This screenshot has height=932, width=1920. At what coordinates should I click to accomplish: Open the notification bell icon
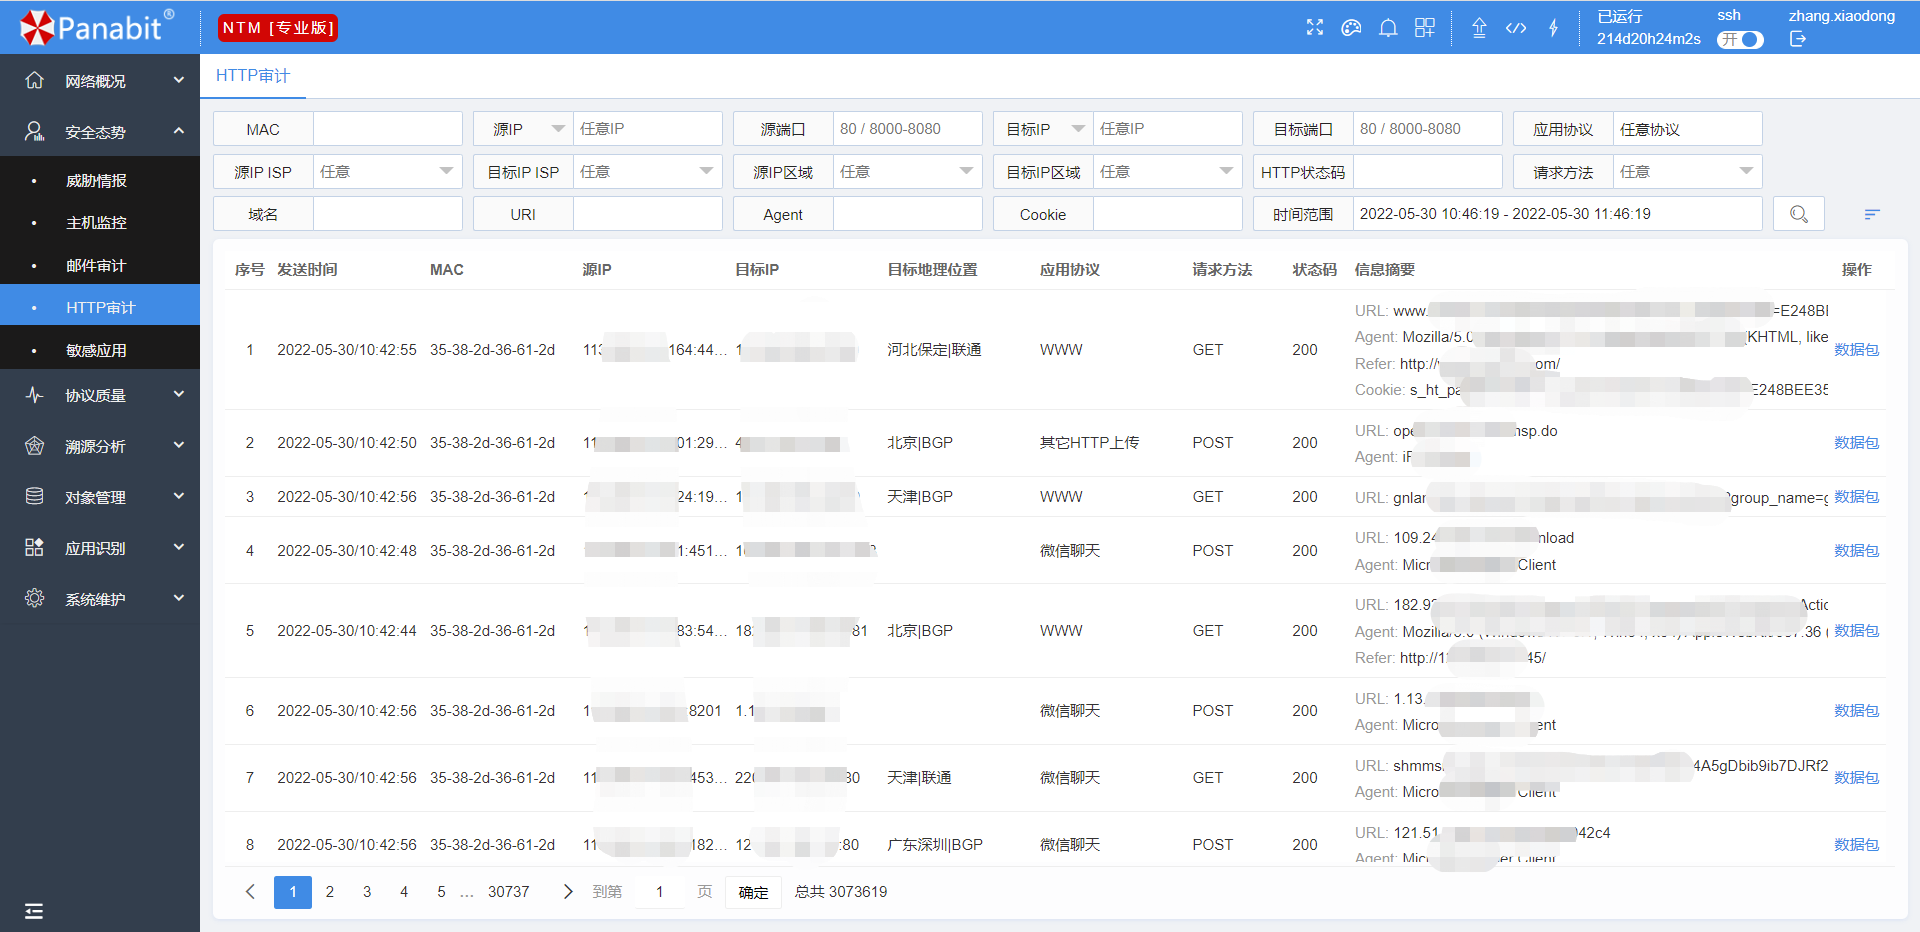pyautogui.click(x=1388, y=27)
